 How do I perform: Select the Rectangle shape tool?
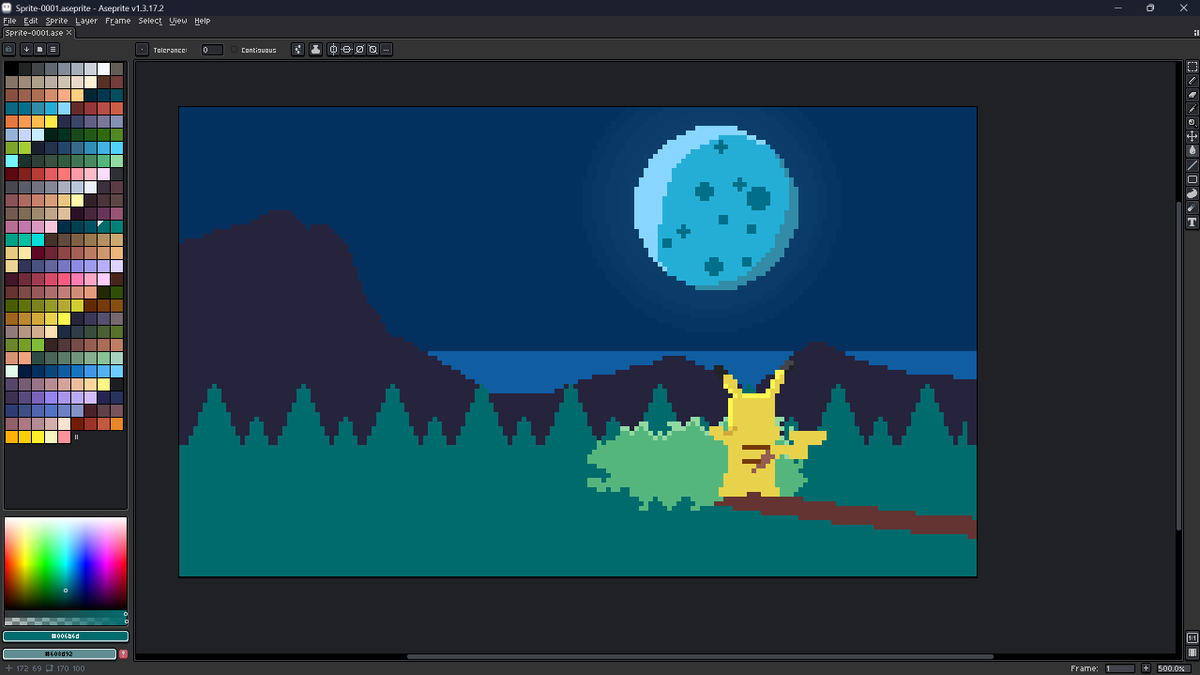point(1192,179)
